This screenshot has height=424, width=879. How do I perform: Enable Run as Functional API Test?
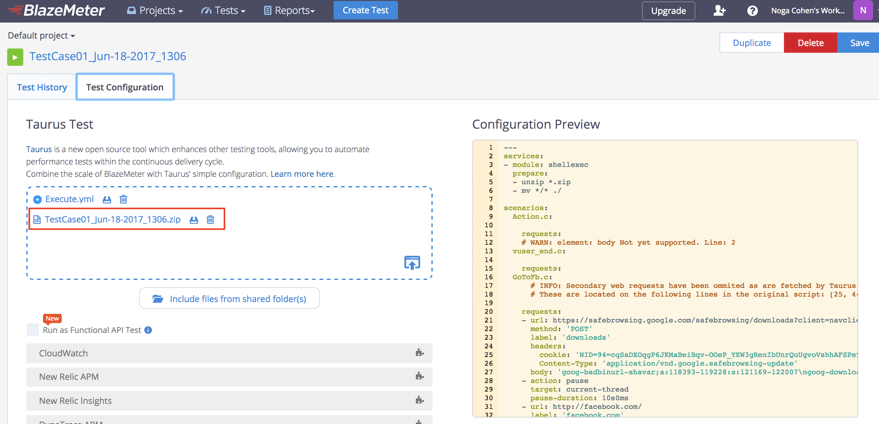tap(33, 330)
